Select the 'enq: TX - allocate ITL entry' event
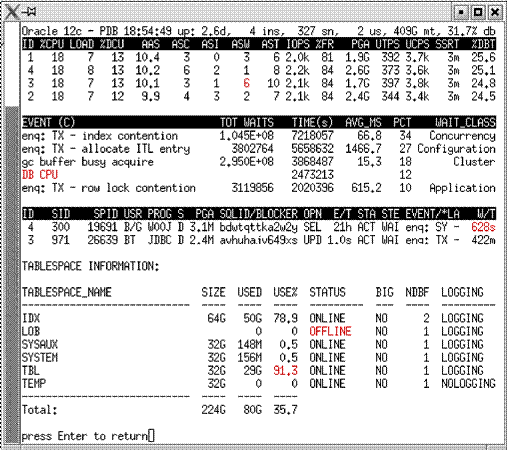The image size is (507, 450). (106, 149)
